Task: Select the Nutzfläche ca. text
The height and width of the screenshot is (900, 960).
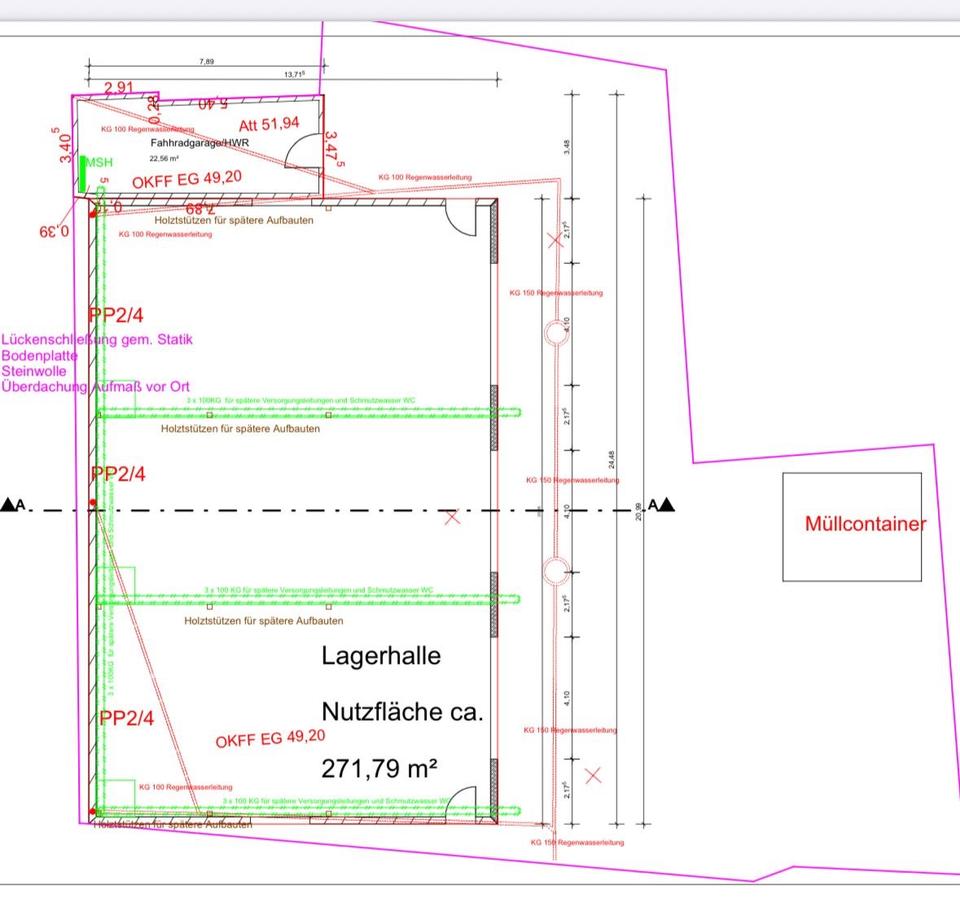Action: click(402, 712)
